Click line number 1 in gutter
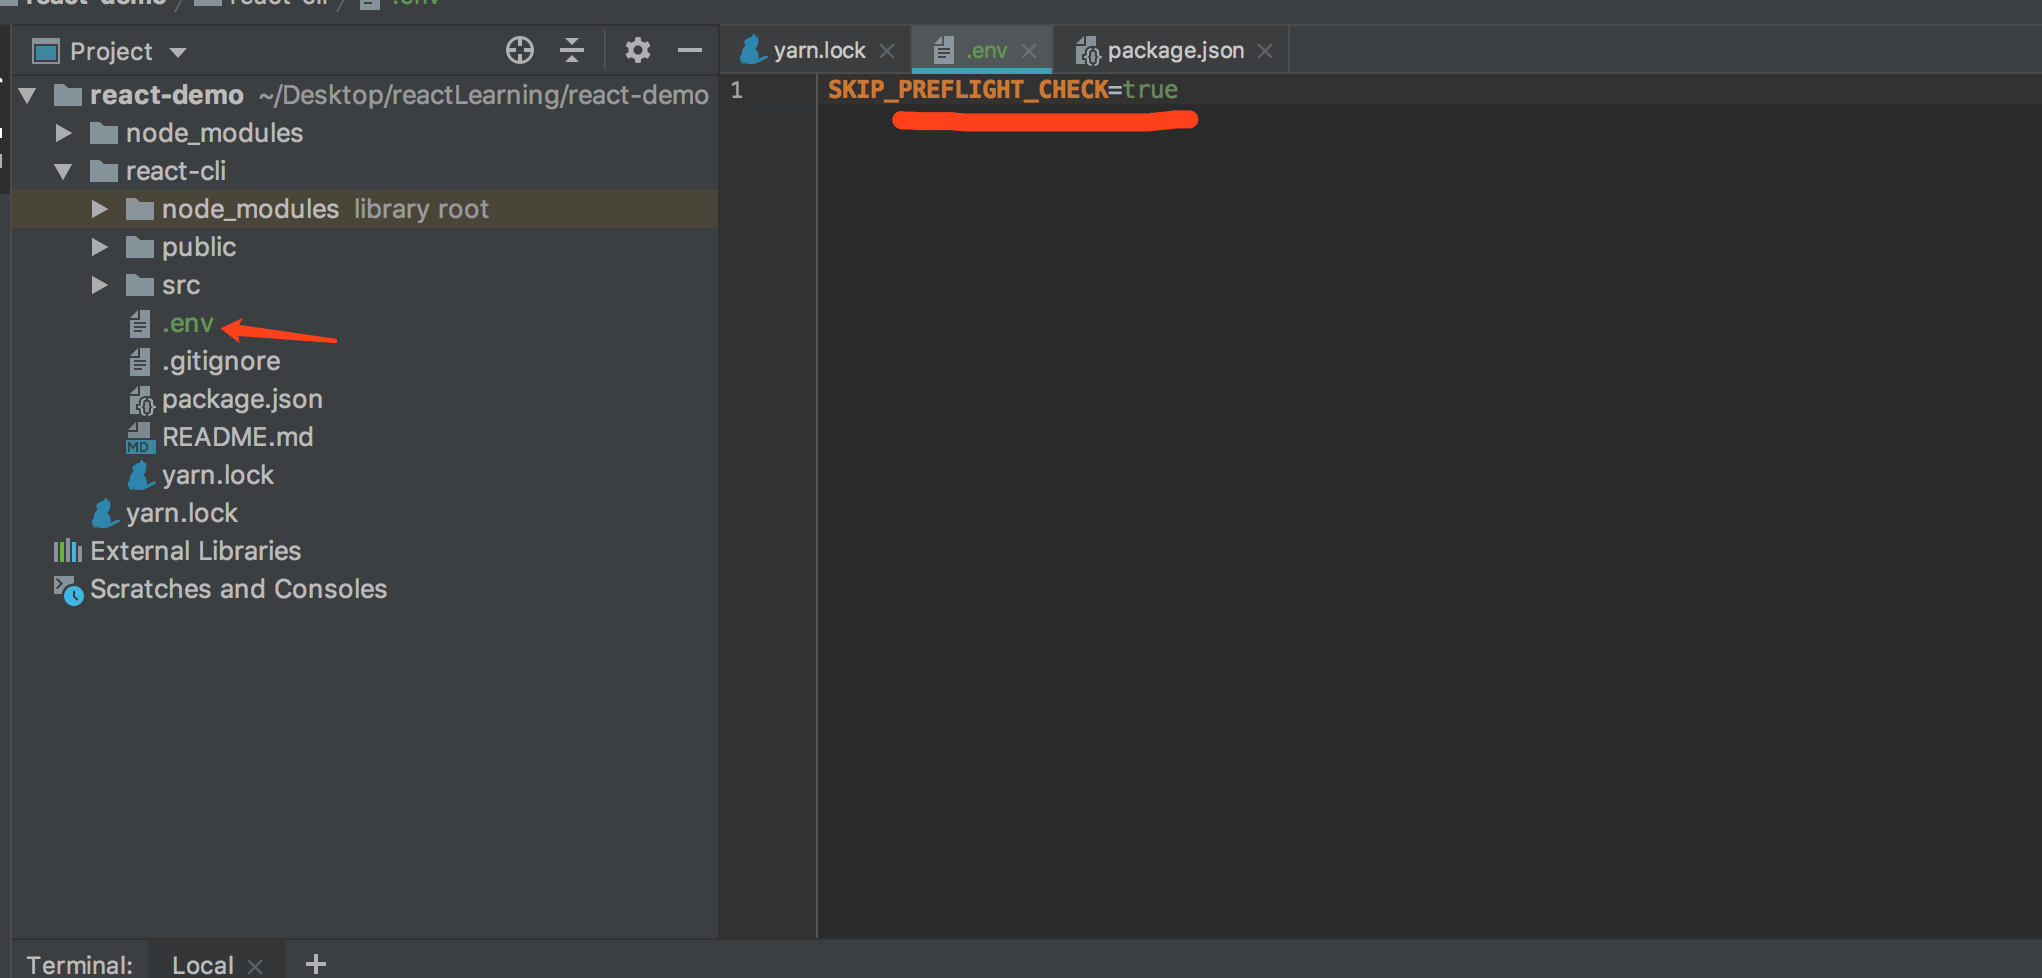 point(737,90)
